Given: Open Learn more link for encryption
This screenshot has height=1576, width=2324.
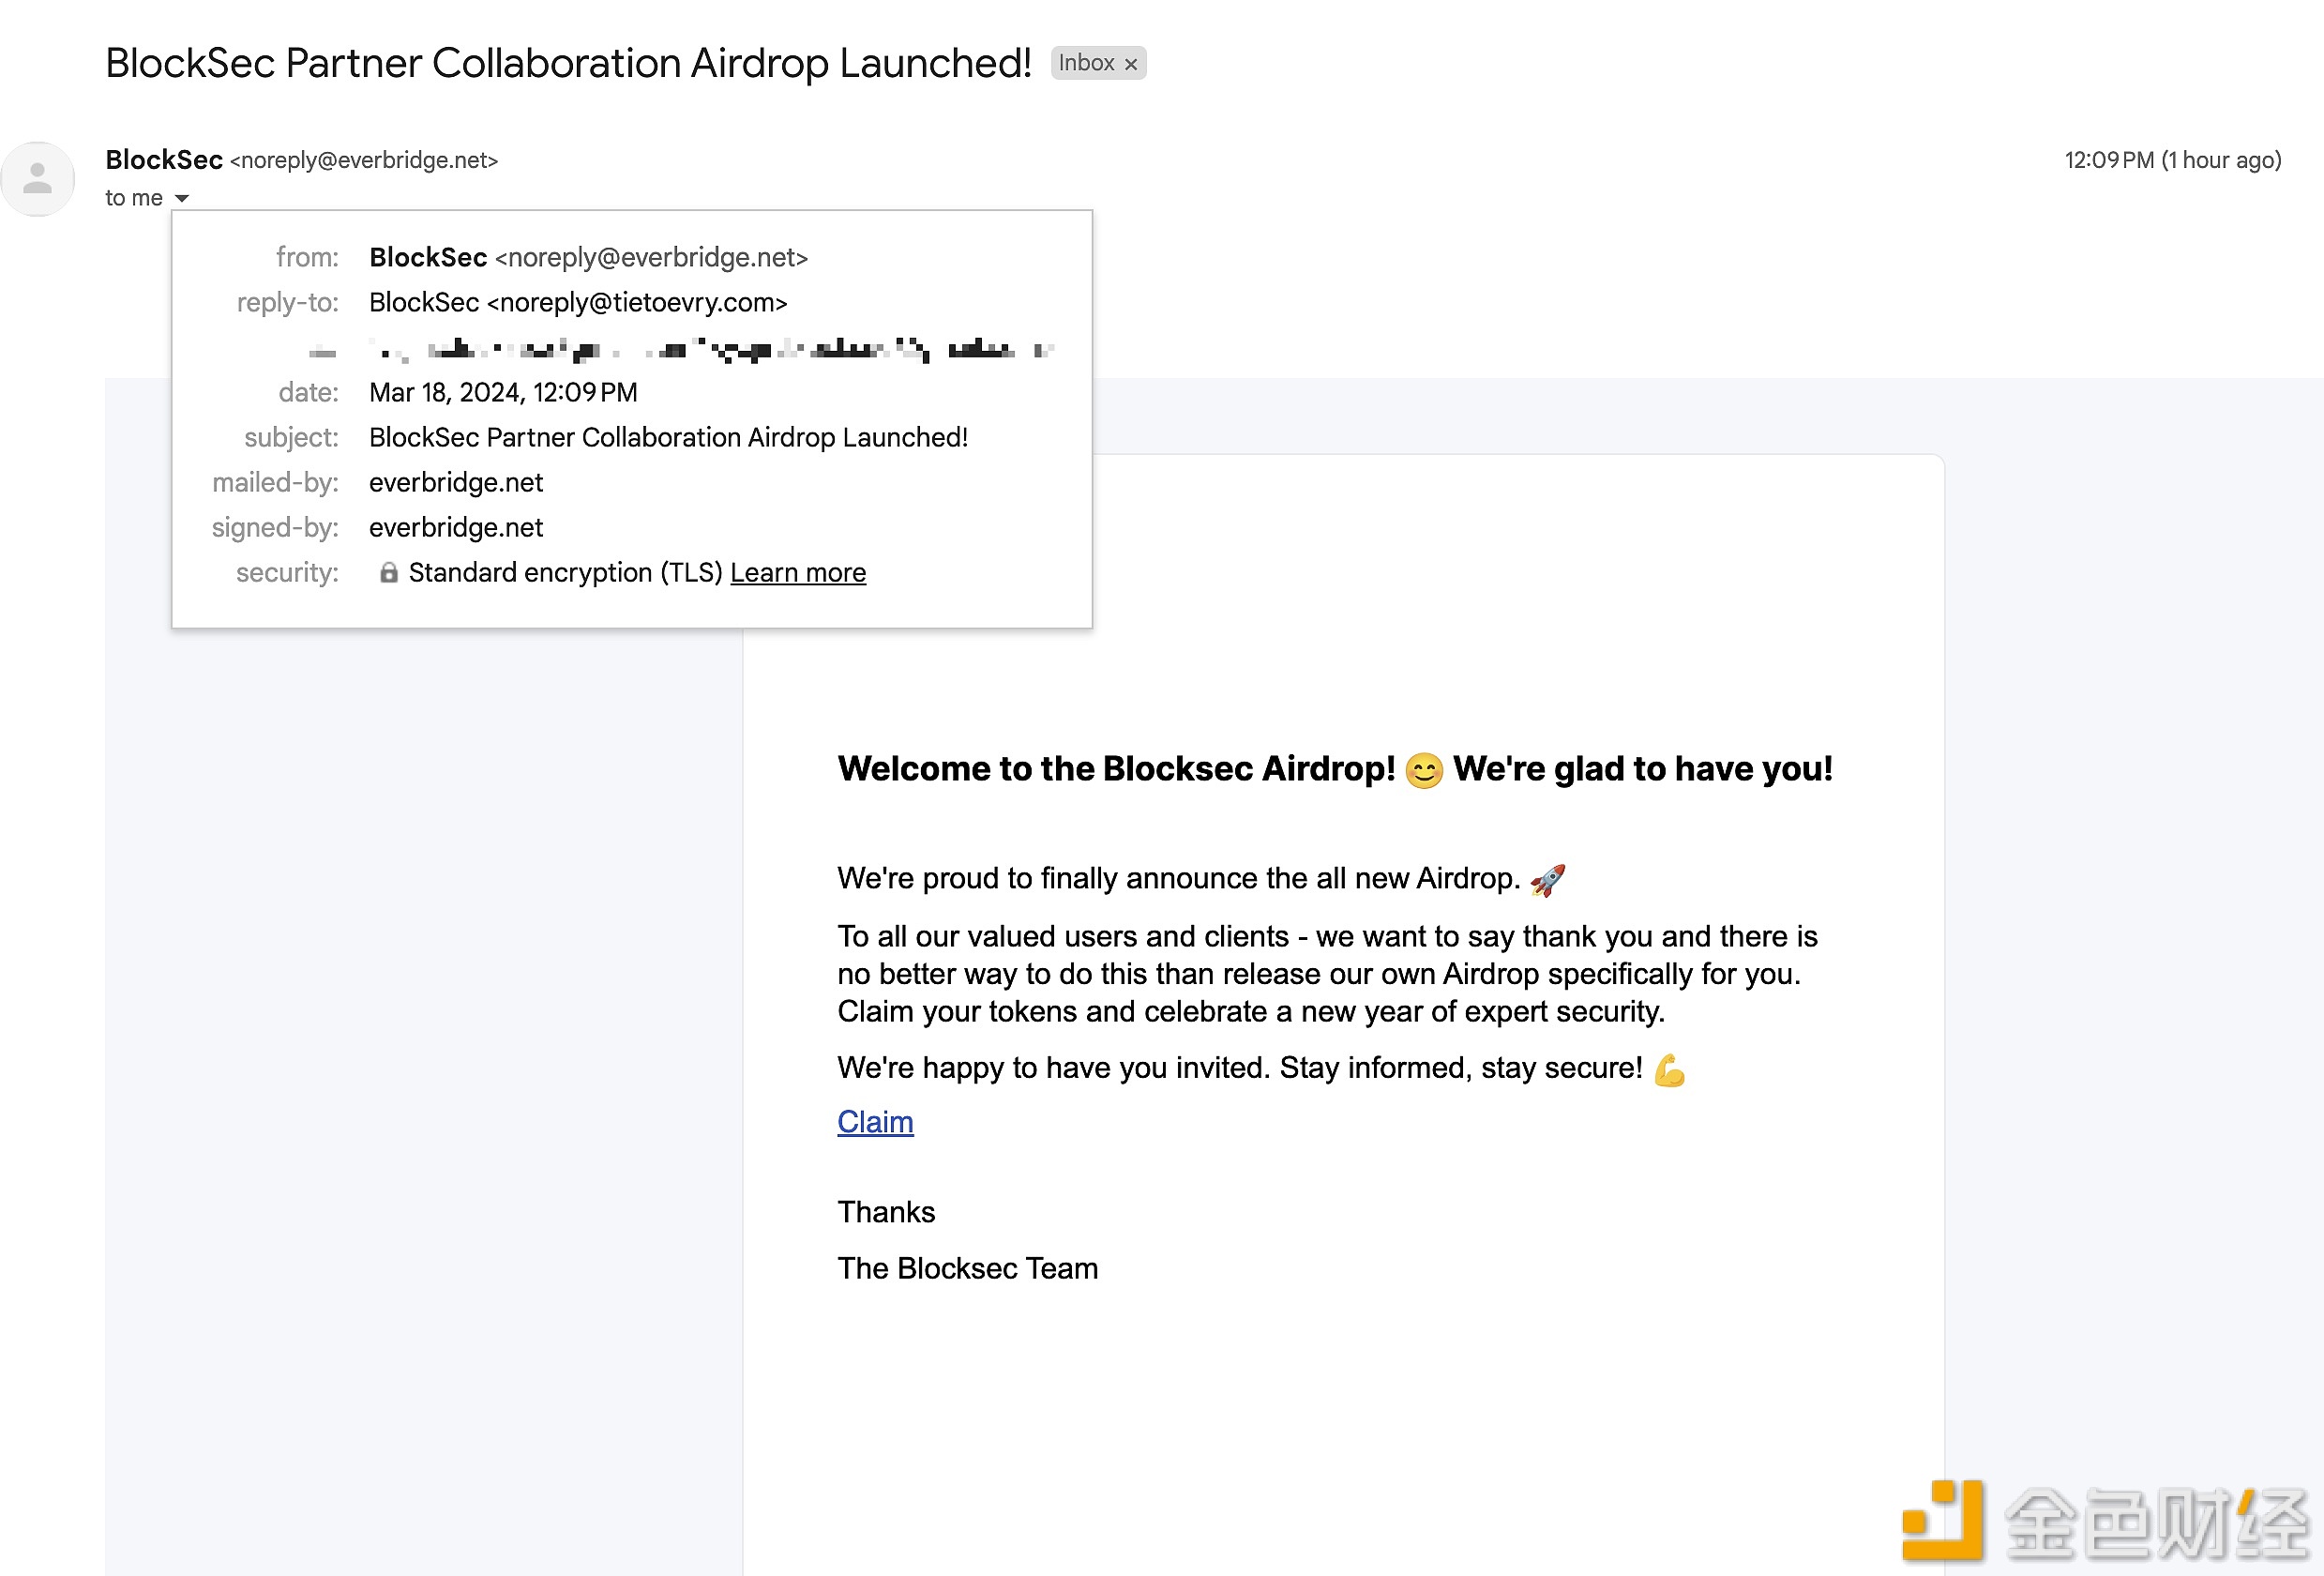Looking at the screenshot, I should coord(798,573).
